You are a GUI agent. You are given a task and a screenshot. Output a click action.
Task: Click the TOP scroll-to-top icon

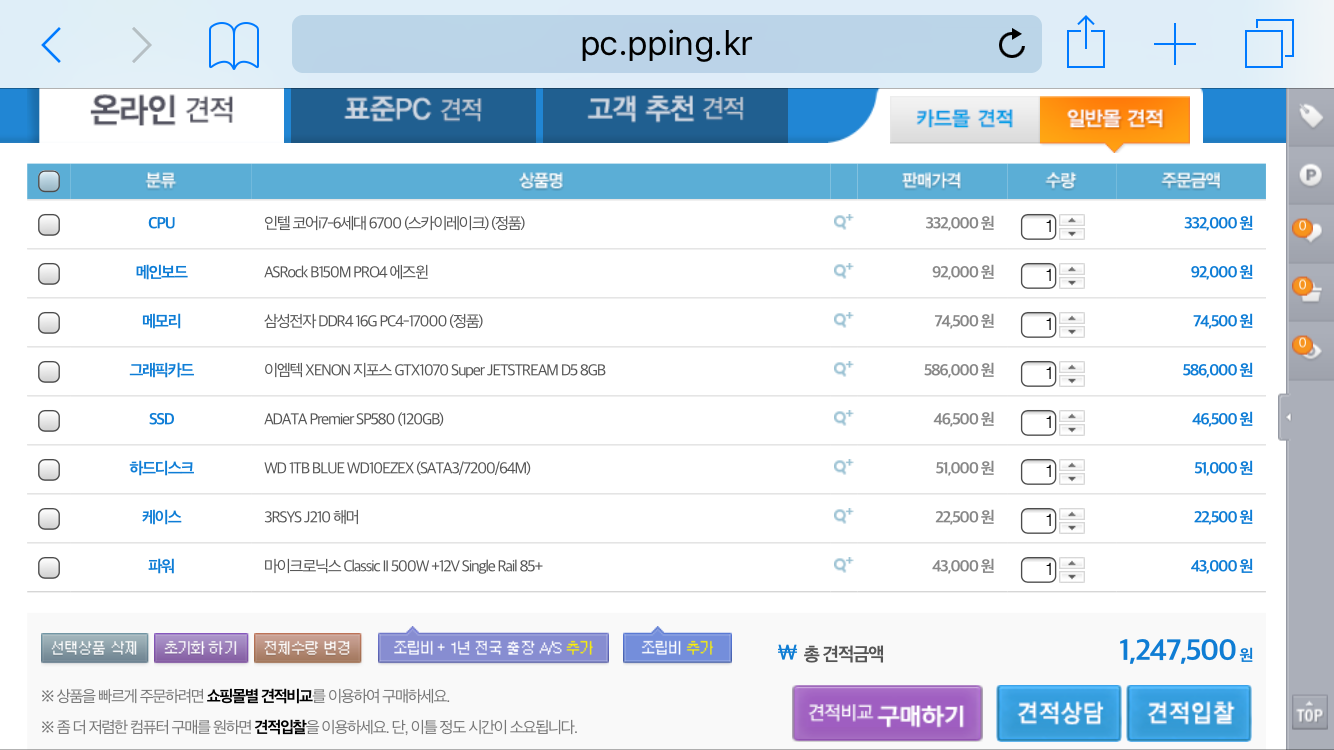pos(1309,712)
